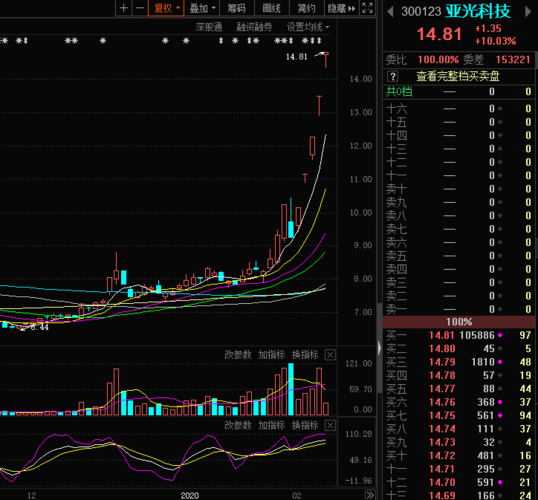The image size is (538, 500).
Task: Select 买十 price 14.72
Action: pyautogui.click(x=442, y=456)
